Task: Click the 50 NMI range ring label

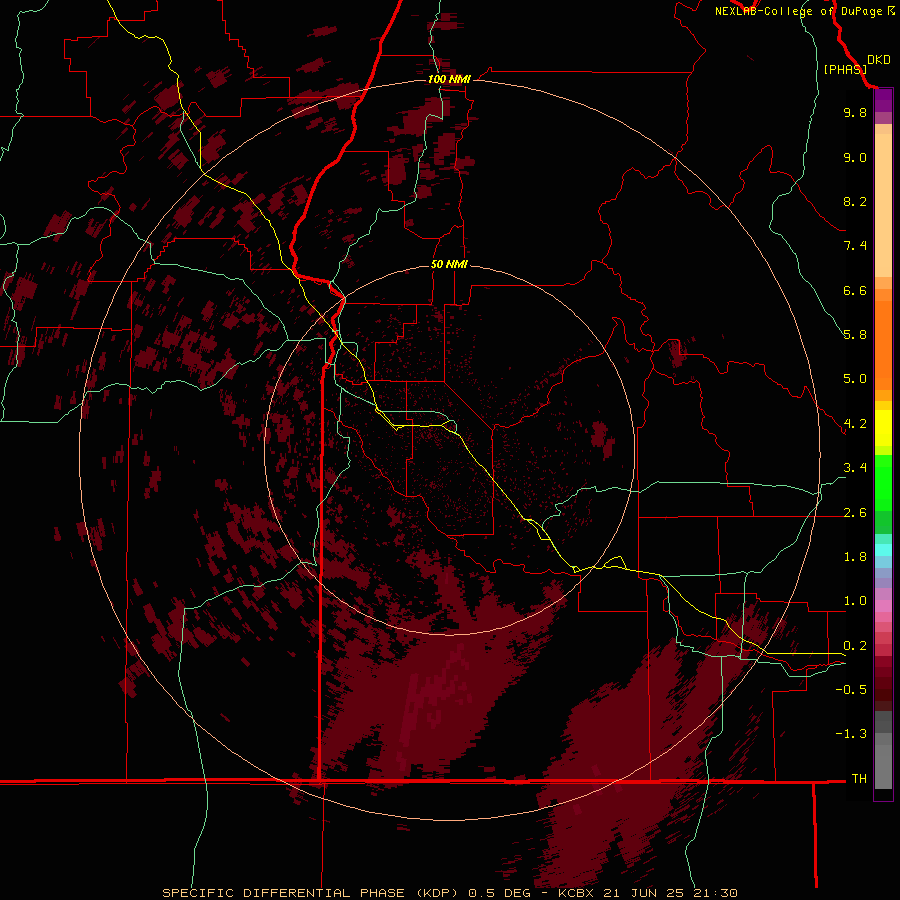Action: tap(449, 264)
